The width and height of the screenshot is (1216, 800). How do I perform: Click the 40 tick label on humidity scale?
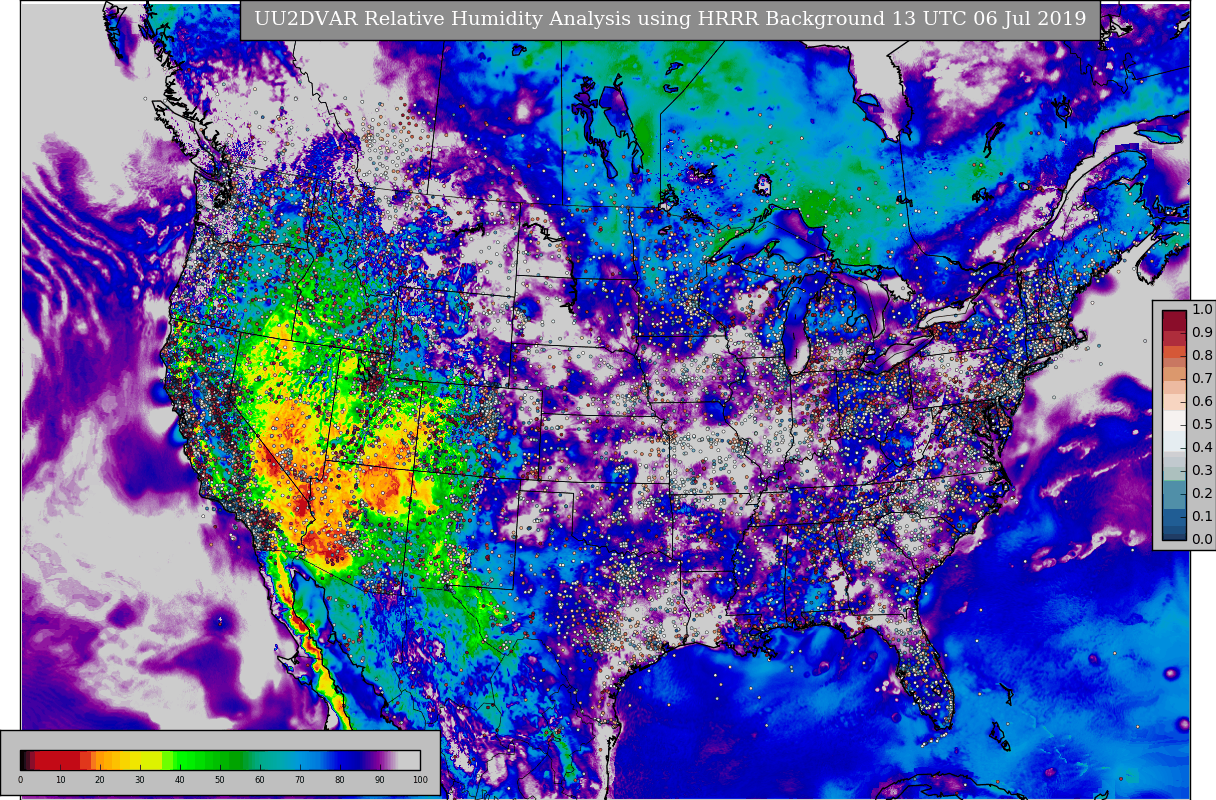(180, 780)
